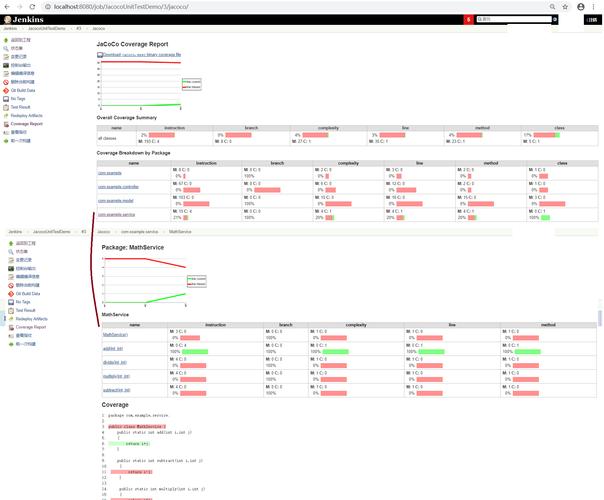Viewport: 604px width, 500px height.
Task: Open the com.example.model package link
Action: point(116,201)
